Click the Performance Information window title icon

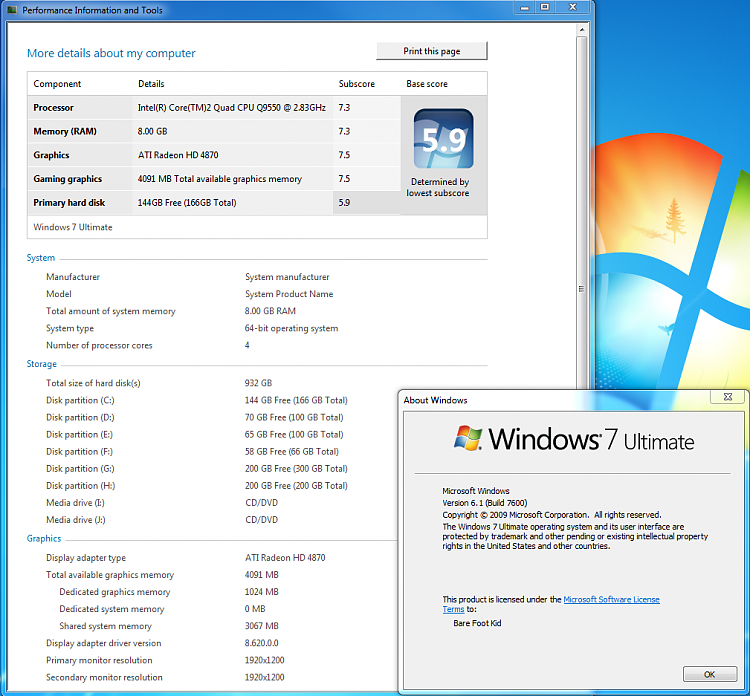[12, 10]
